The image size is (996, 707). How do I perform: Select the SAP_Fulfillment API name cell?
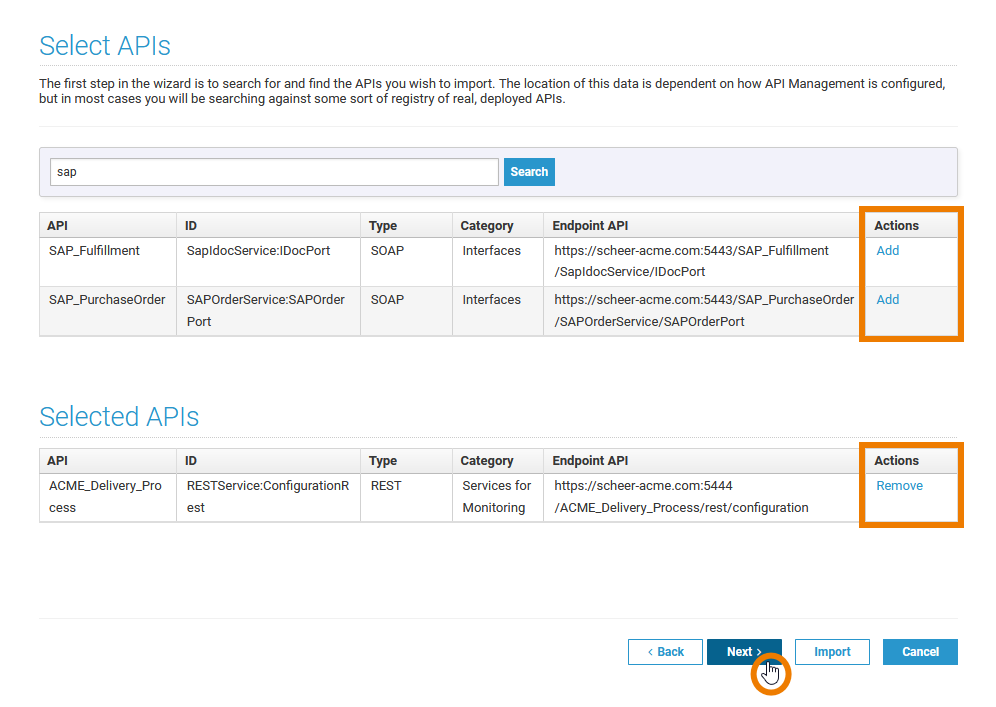94,251
